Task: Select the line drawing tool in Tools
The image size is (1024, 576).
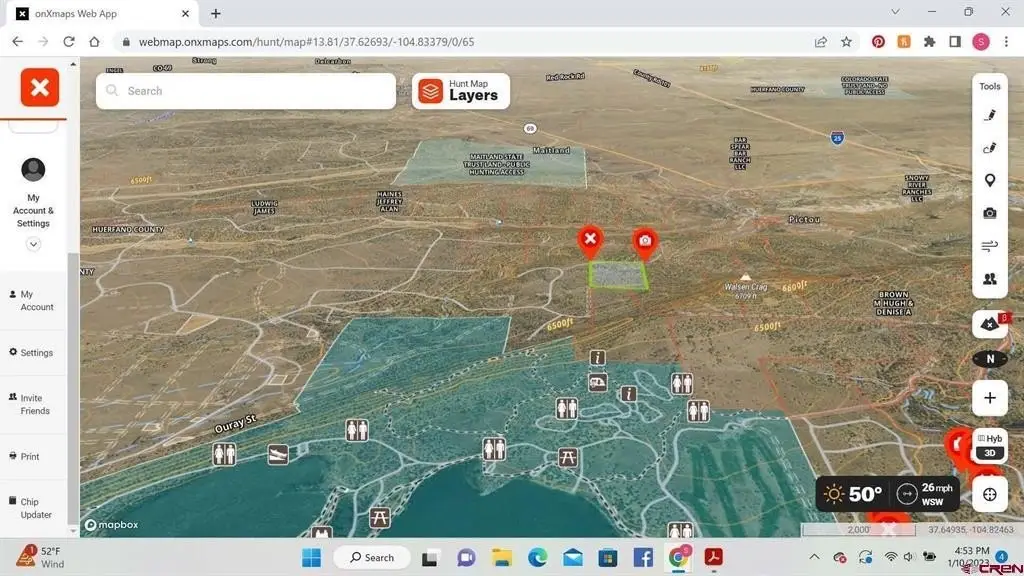Action: click(990, 115)
